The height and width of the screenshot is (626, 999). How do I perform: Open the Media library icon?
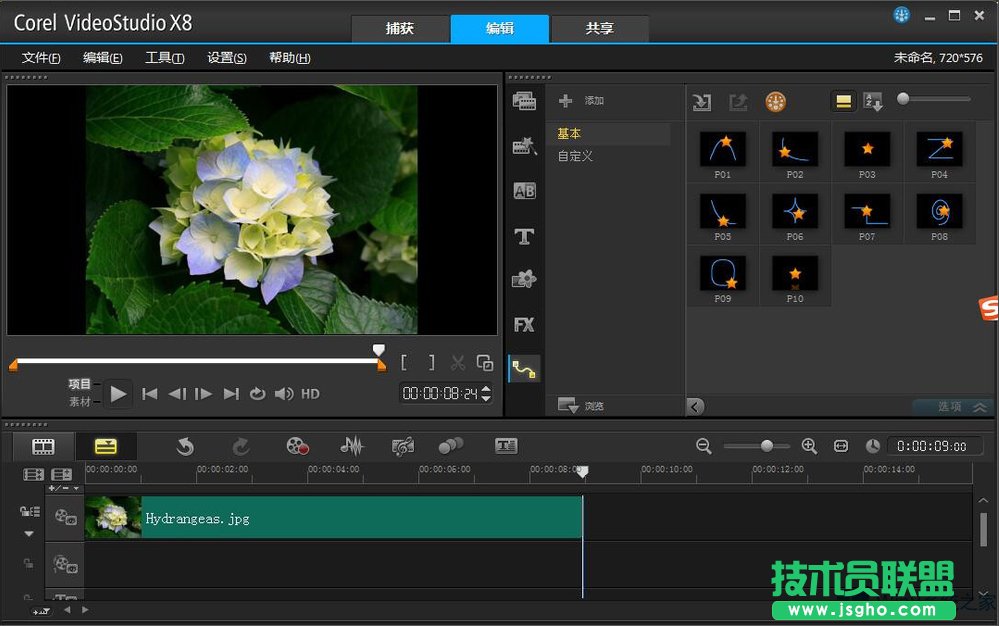coord(524,101)
